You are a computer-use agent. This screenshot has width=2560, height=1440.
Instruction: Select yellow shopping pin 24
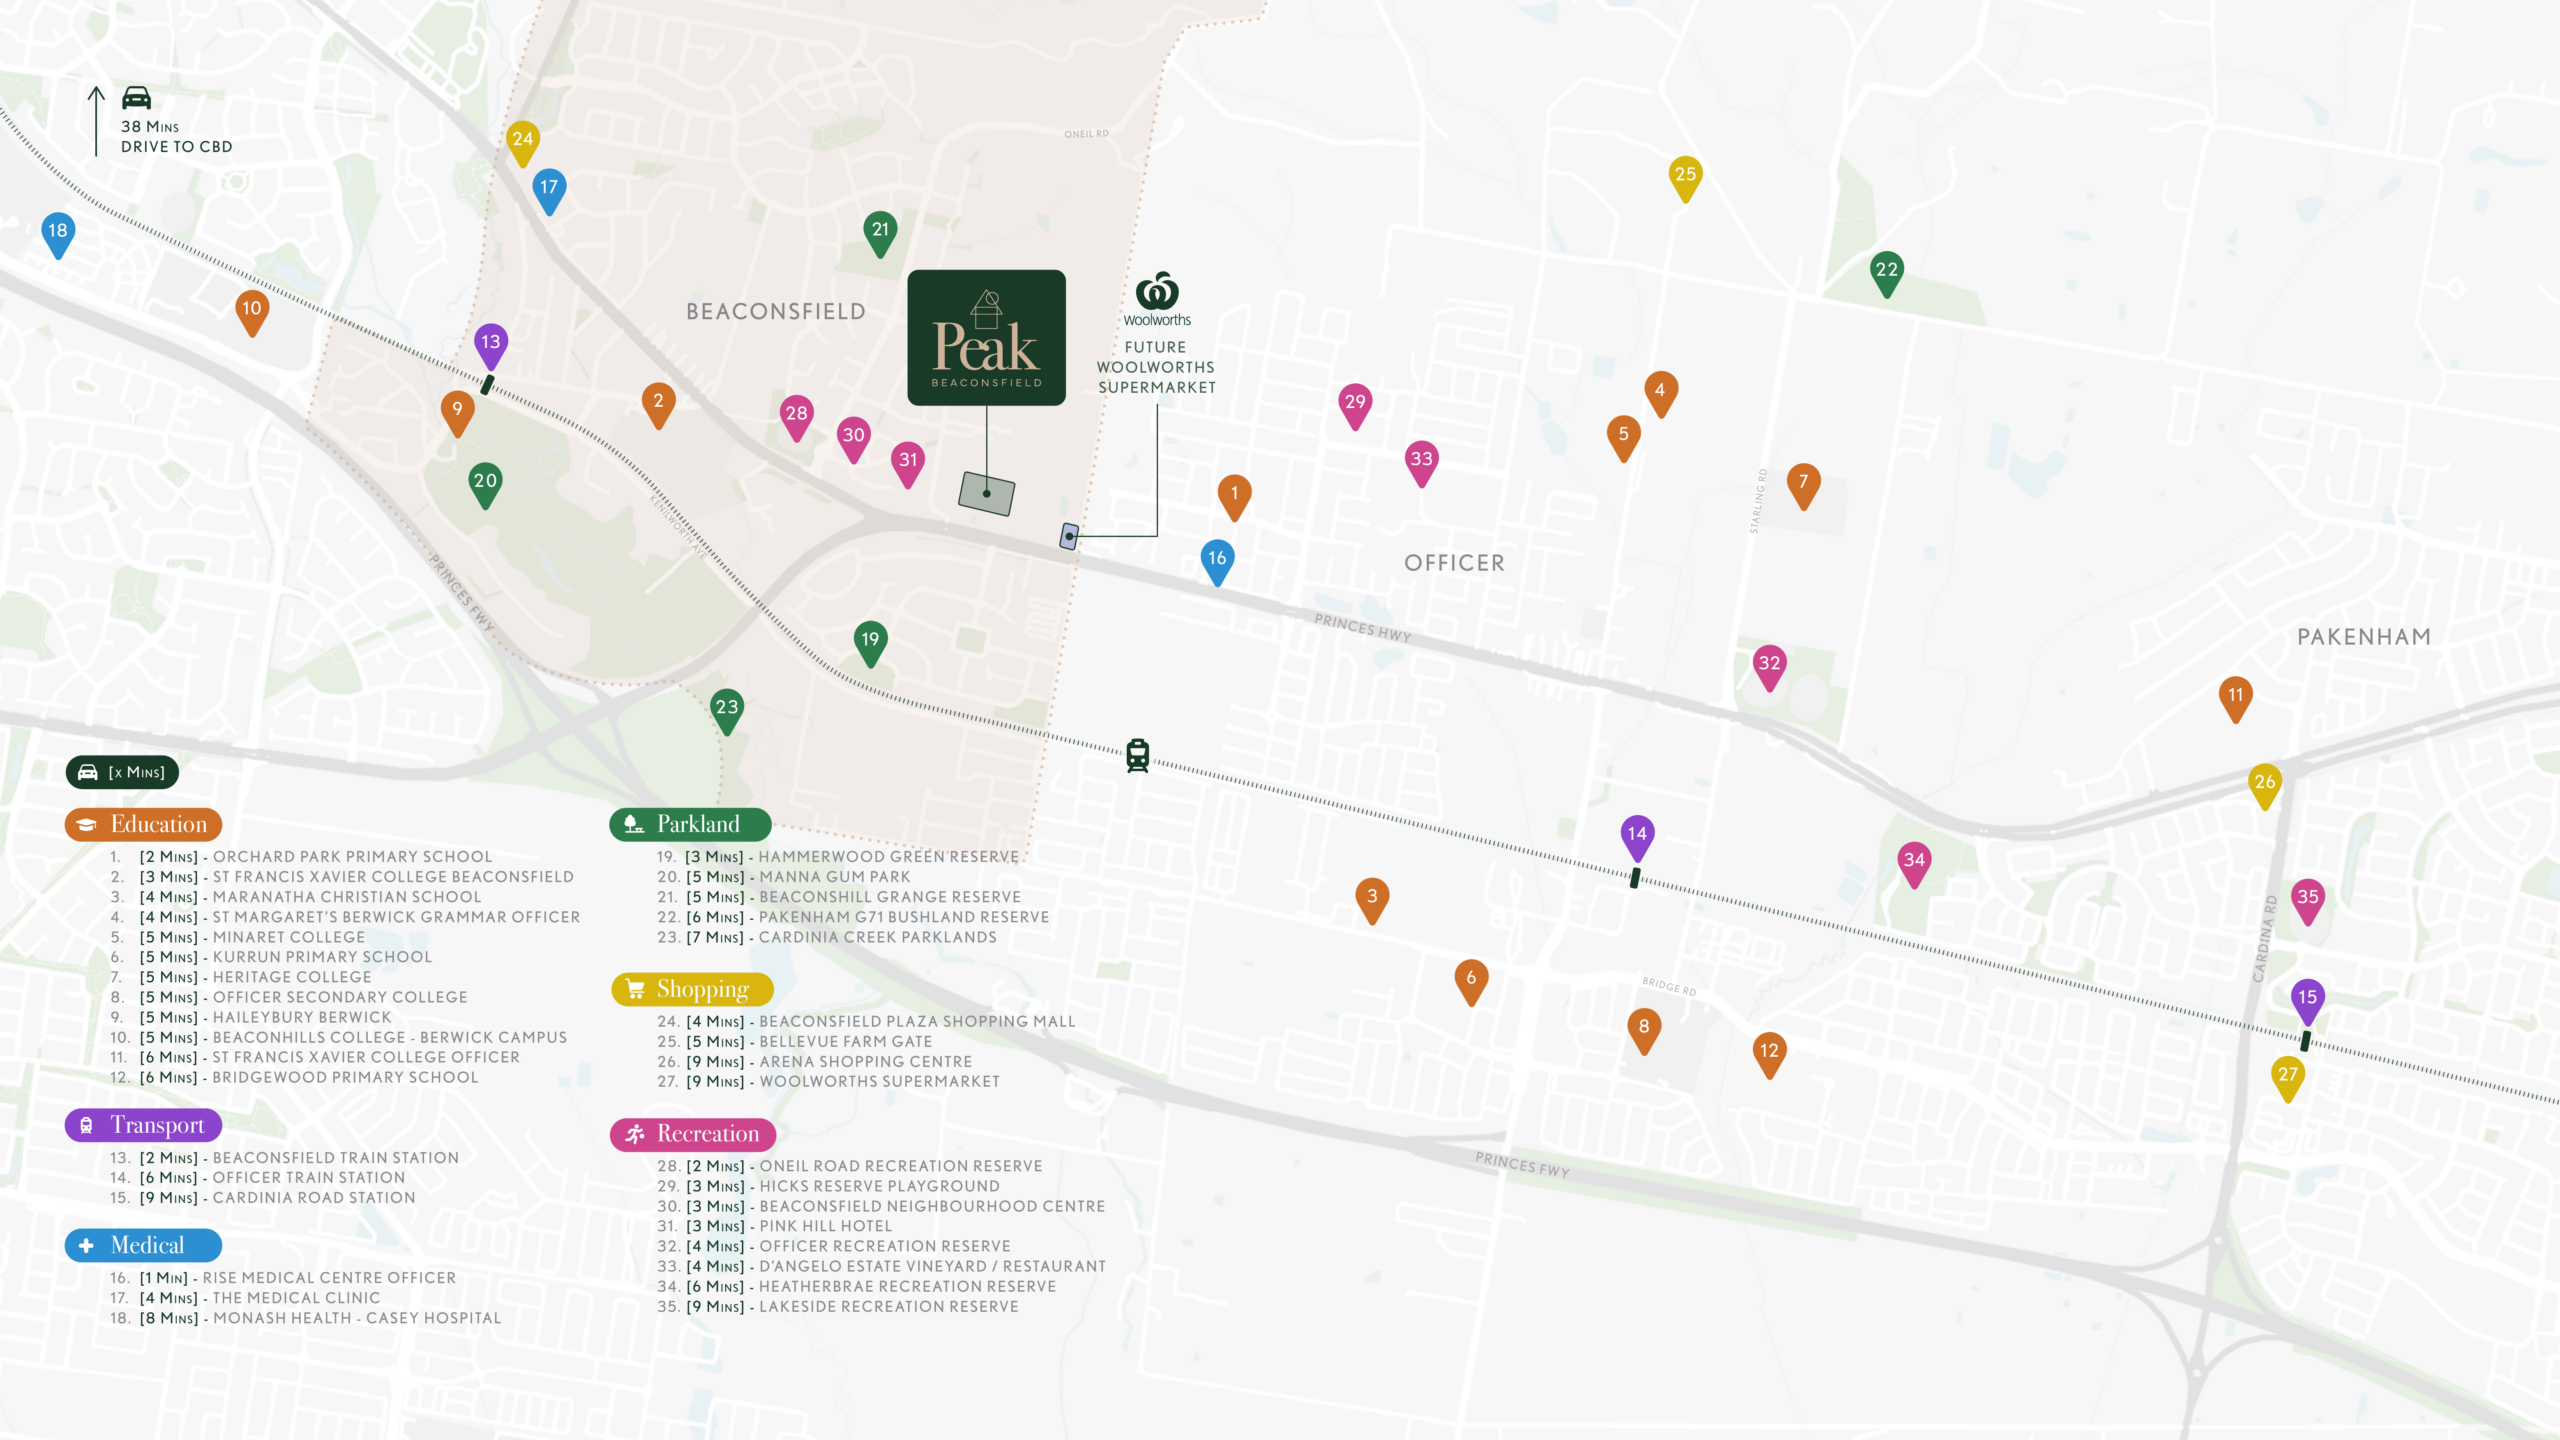[523, 143]
